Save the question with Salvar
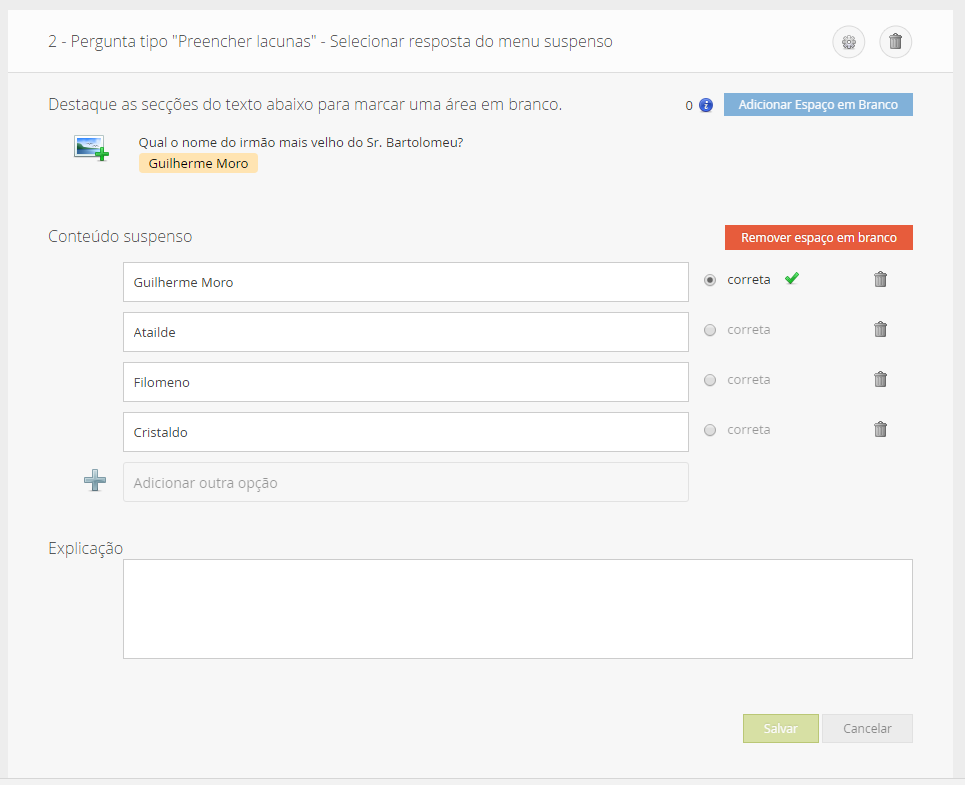This screenshot has width=965, height=785. pos(780,728)
